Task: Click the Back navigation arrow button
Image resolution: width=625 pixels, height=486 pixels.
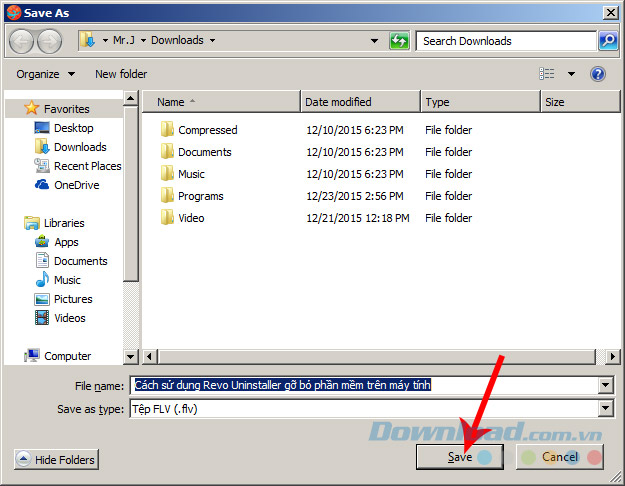Action: (22, 41)
